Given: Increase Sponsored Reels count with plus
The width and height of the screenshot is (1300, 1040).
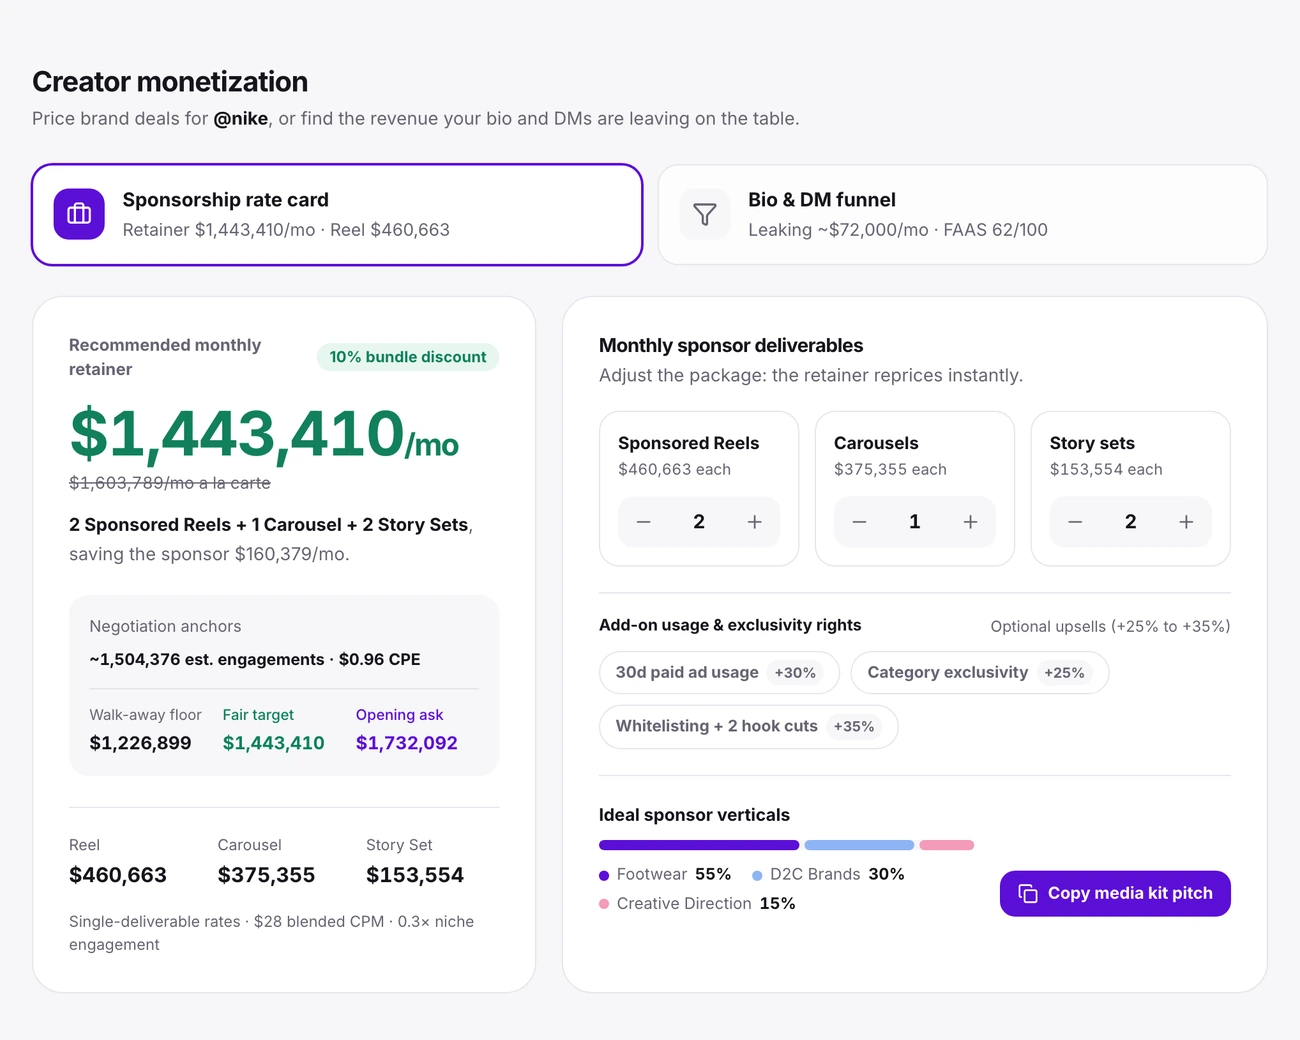Looking at the screenshot, I should [755, 522].
